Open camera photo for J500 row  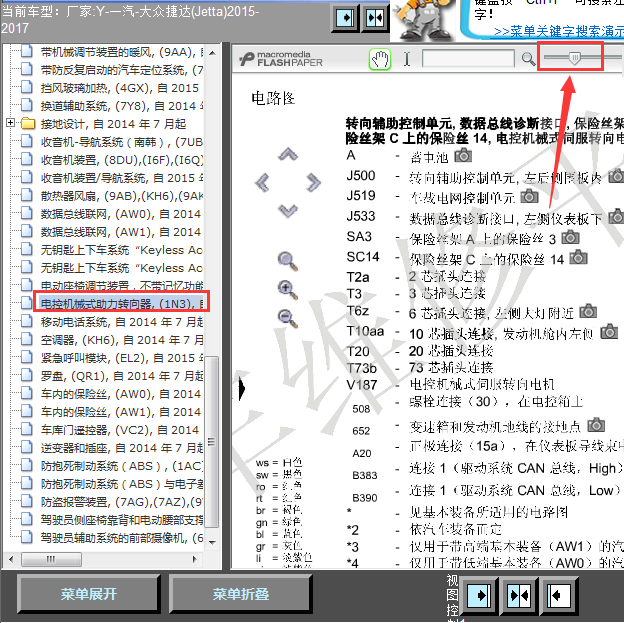(616, 176)
